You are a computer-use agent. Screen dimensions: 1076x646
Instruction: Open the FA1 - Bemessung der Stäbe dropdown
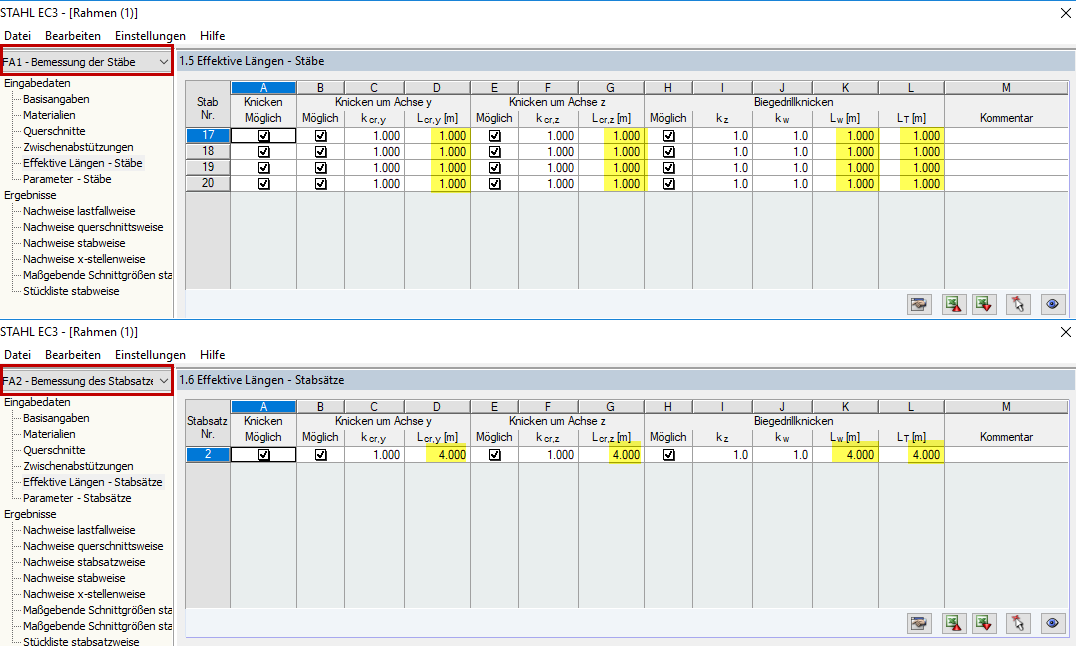(87, 60)
